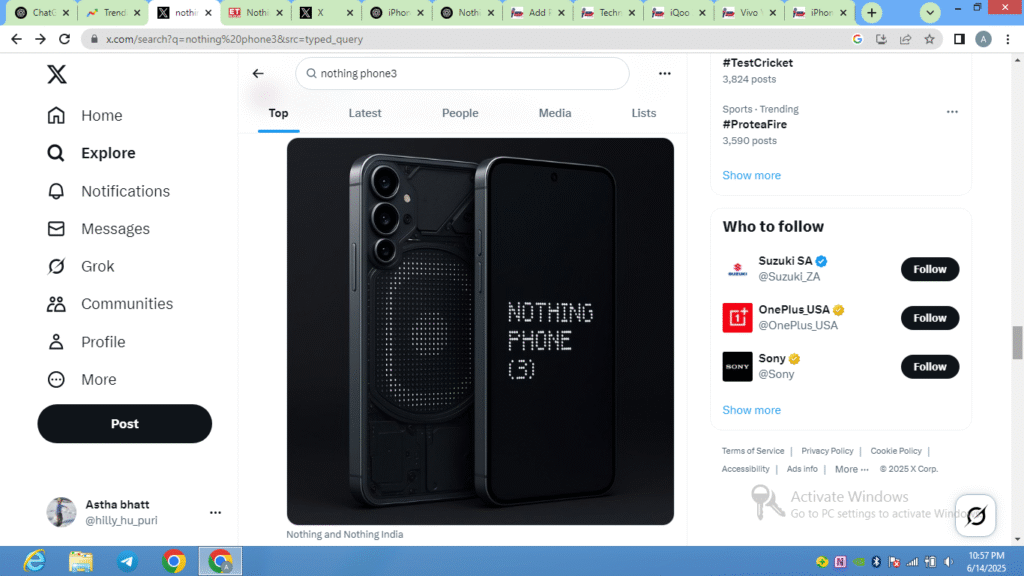Open Ads info footer link
This screenshot has width=1024, height=576.
coord(802,469)
